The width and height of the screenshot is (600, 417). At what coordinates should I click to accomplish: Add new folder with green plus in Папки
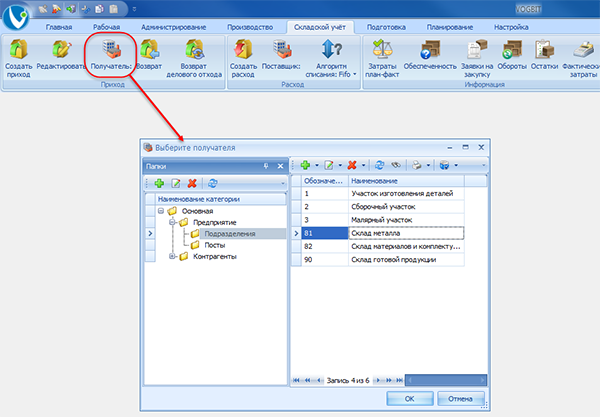159,184
